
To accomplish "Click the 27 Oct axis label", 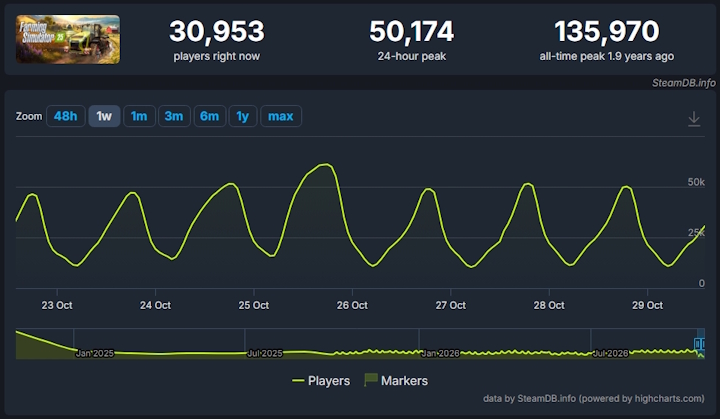I will (x=450, y=305).
